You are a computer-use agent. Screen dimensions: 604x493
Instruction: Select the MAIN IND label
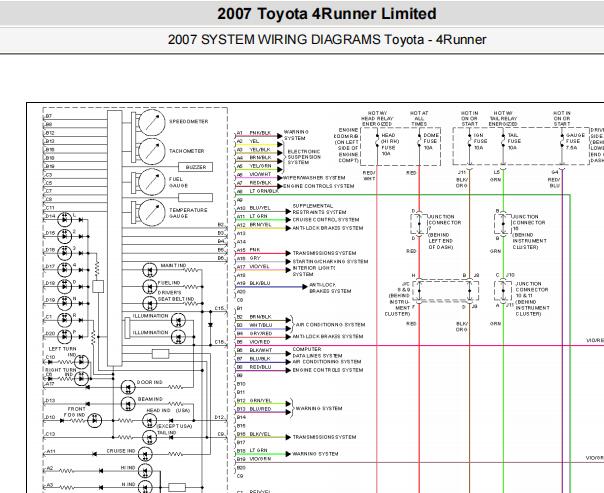pyautogui.click(x=173, y=266)
